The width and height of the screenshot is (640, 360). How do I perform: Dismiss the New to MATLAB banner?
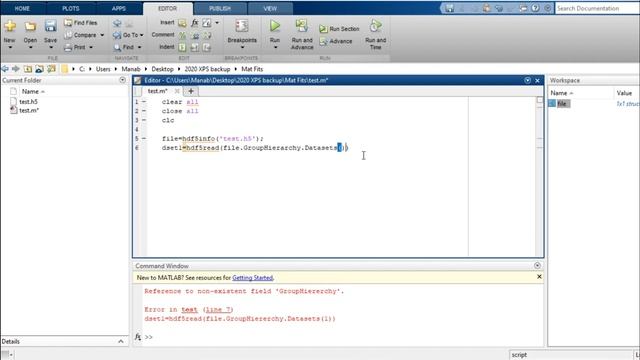click(x=539, y=277)
